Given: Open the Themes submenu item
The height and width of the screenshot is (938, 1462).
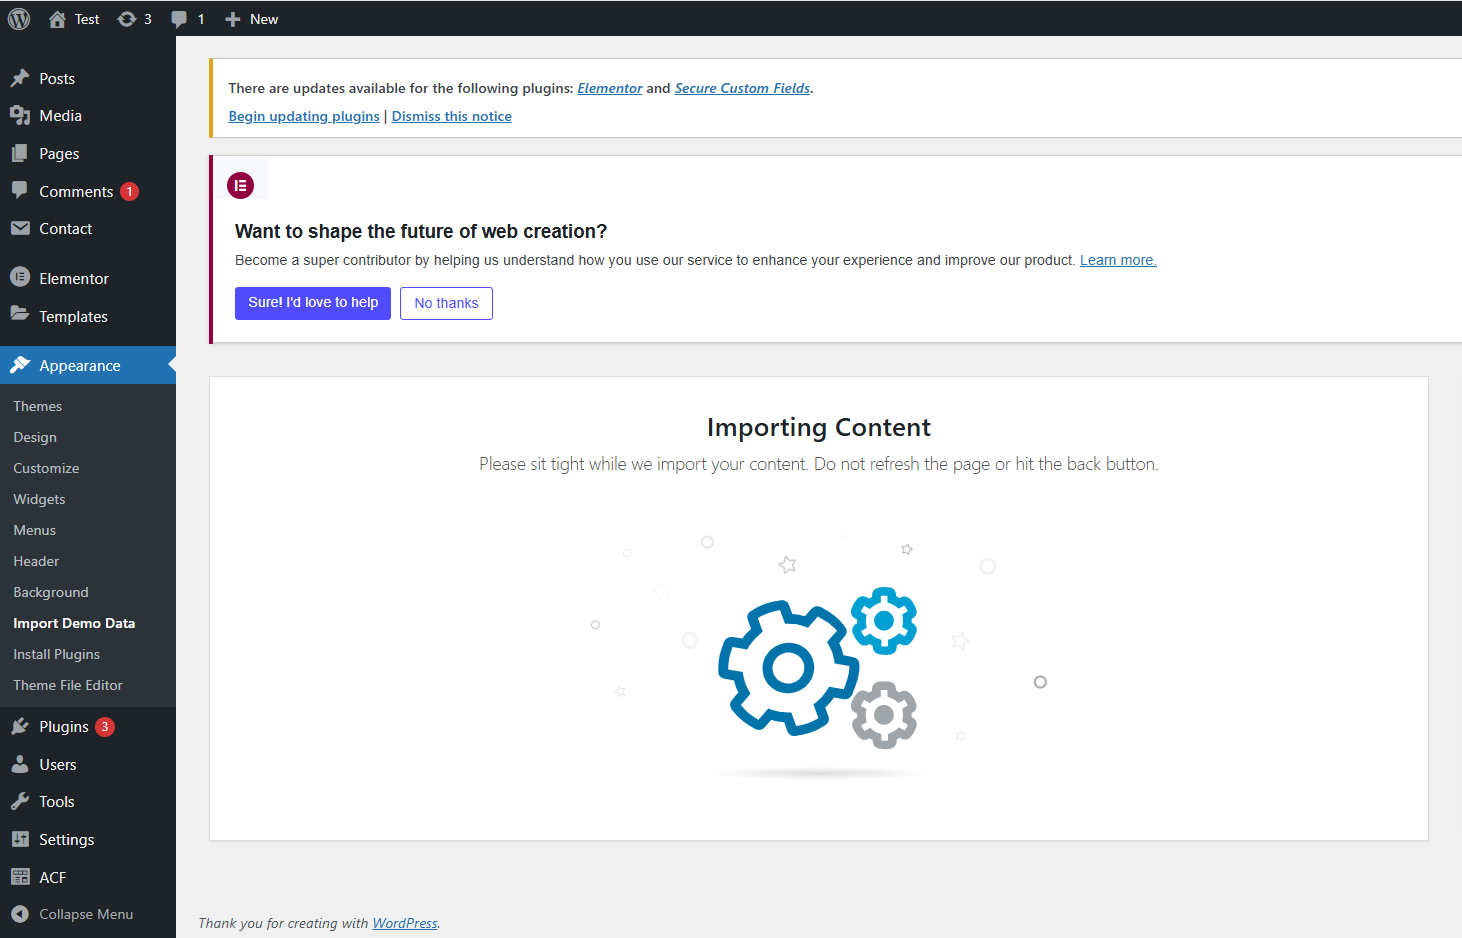Looking at the screenshot, I should [38, 406].
